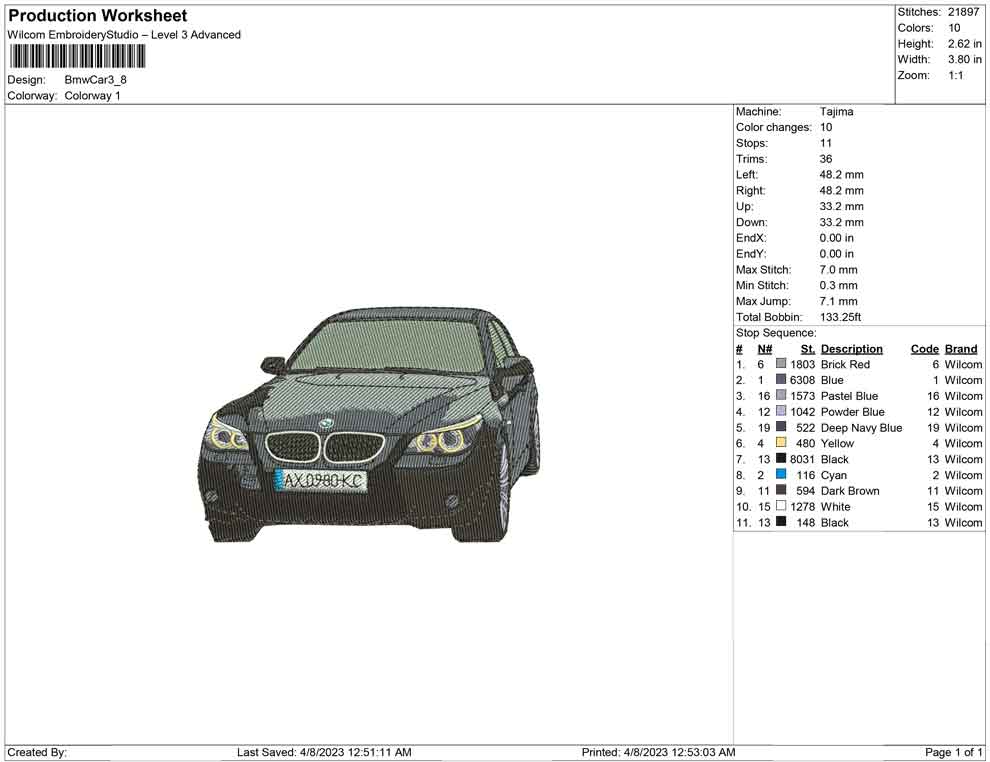Click the Wilcom EmbroideryStudio subtitle
Image resolution: width=990 pixels, height=762 pixels.
point(124,35)
